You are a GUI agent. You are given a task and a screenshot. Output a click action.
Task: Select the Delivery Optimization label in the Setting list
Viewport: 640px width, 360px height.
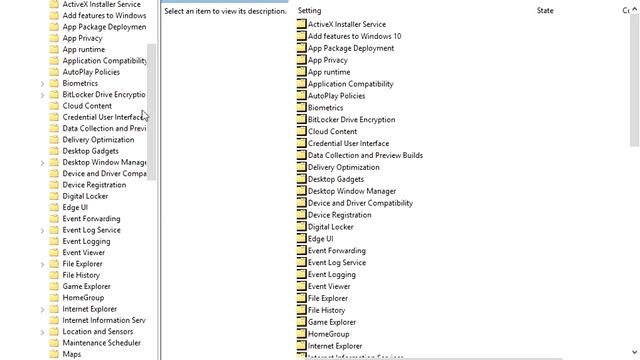(x=344, y=167)
